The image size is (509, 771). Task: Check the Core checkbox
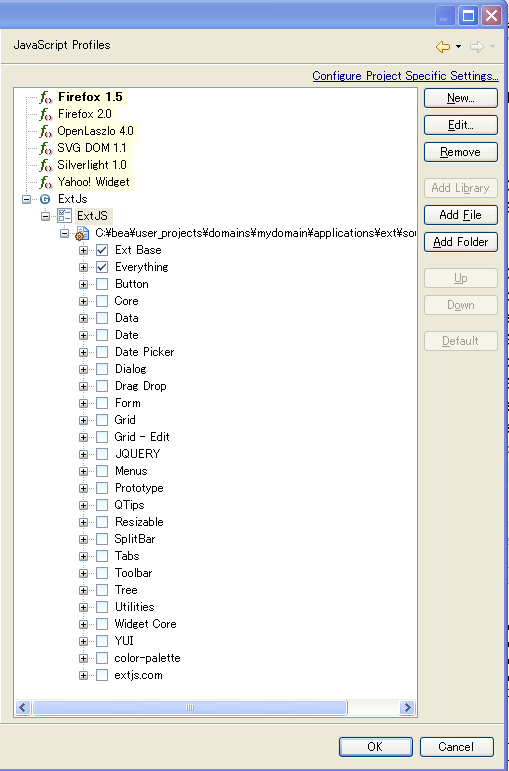pyautogui.click(x=102, y=301)
